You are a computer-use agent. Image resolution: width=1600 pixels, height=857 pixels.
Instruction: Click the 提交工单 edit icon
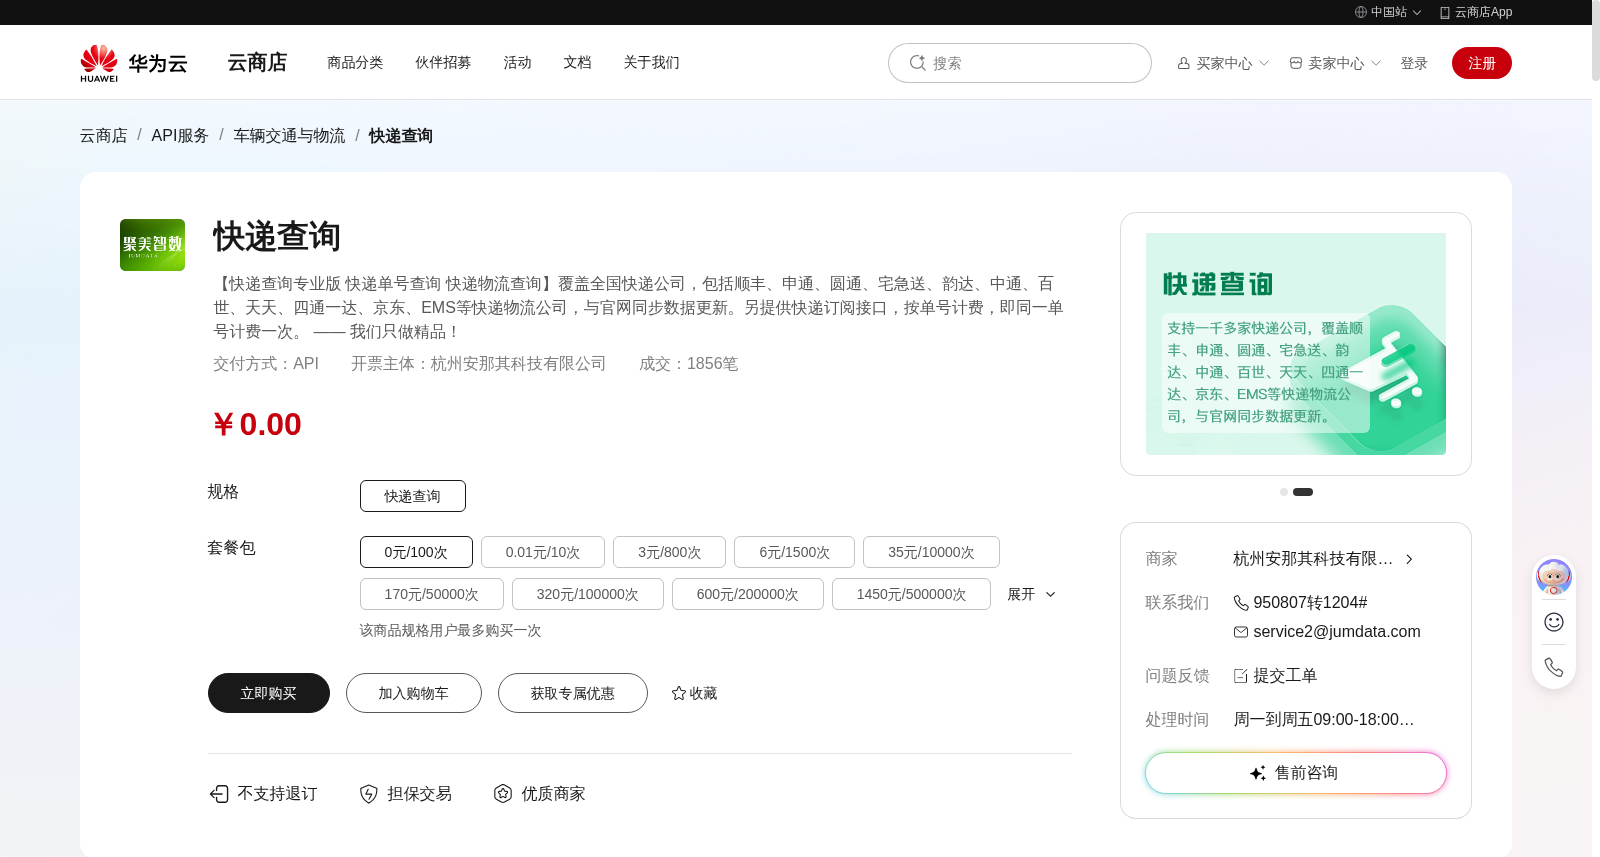tap(1241, 676)
